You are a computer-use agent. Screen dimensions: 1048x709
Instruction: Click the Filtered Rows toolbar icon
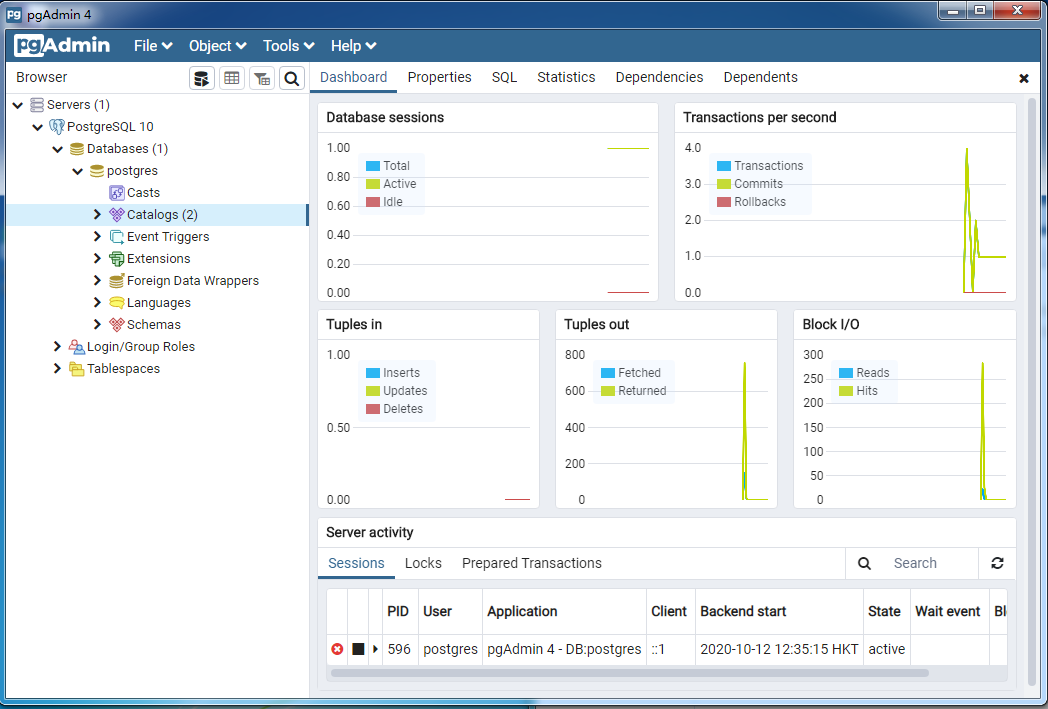click(262, 78)
